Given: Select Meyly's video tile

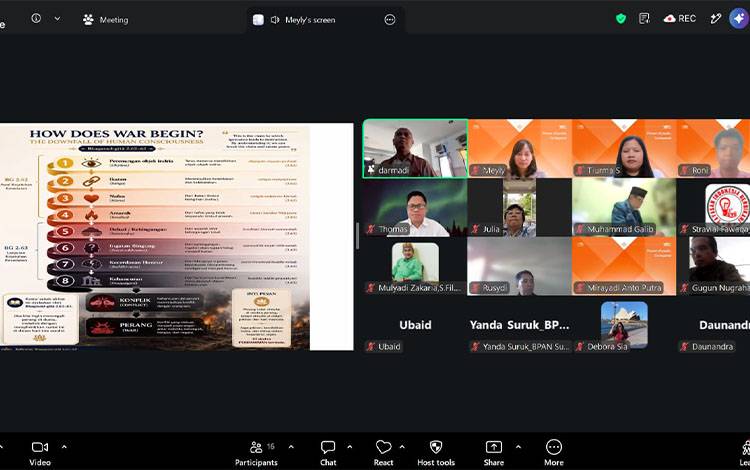Looking at the screenshot, I should point(520,149).
